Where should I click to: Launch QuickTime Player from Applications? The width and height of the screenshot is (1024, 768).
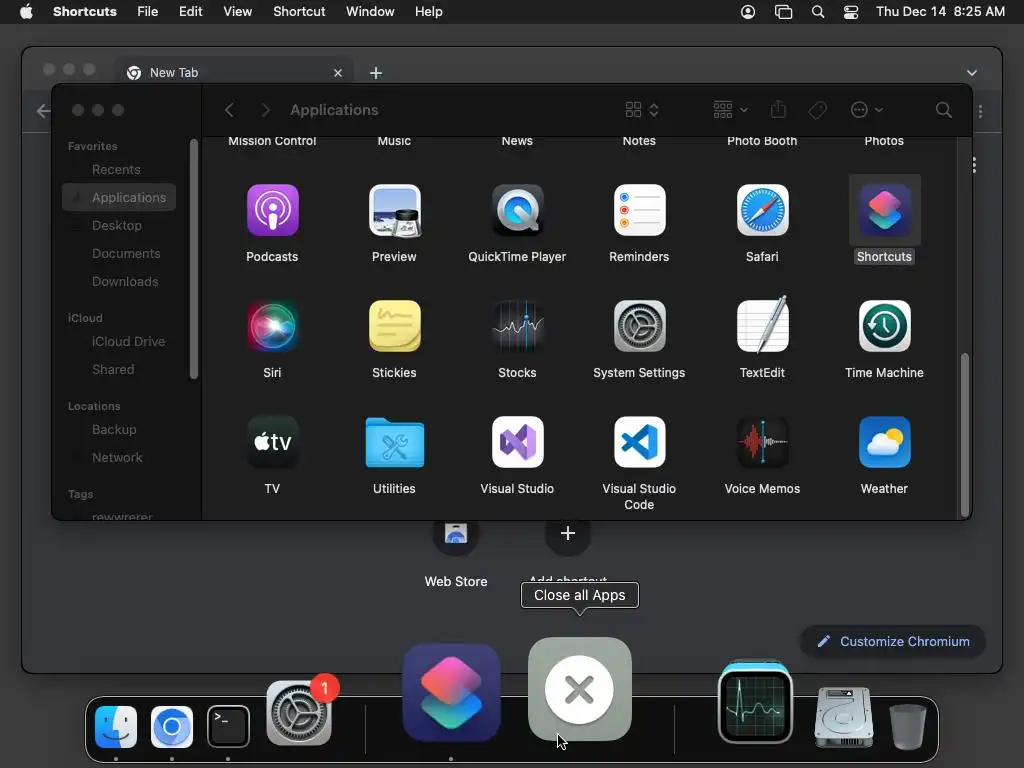click(517, 210)
